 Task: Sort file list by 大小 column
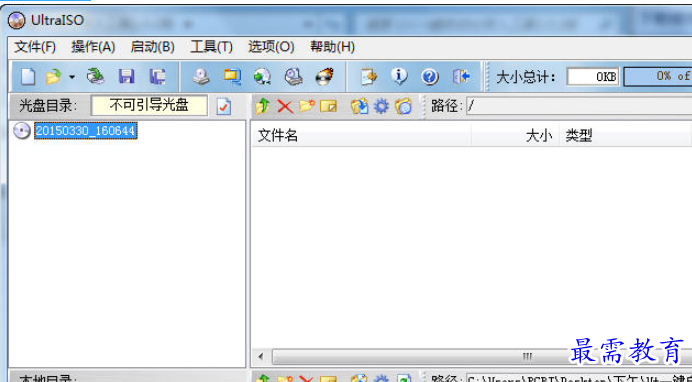point(515,136)
